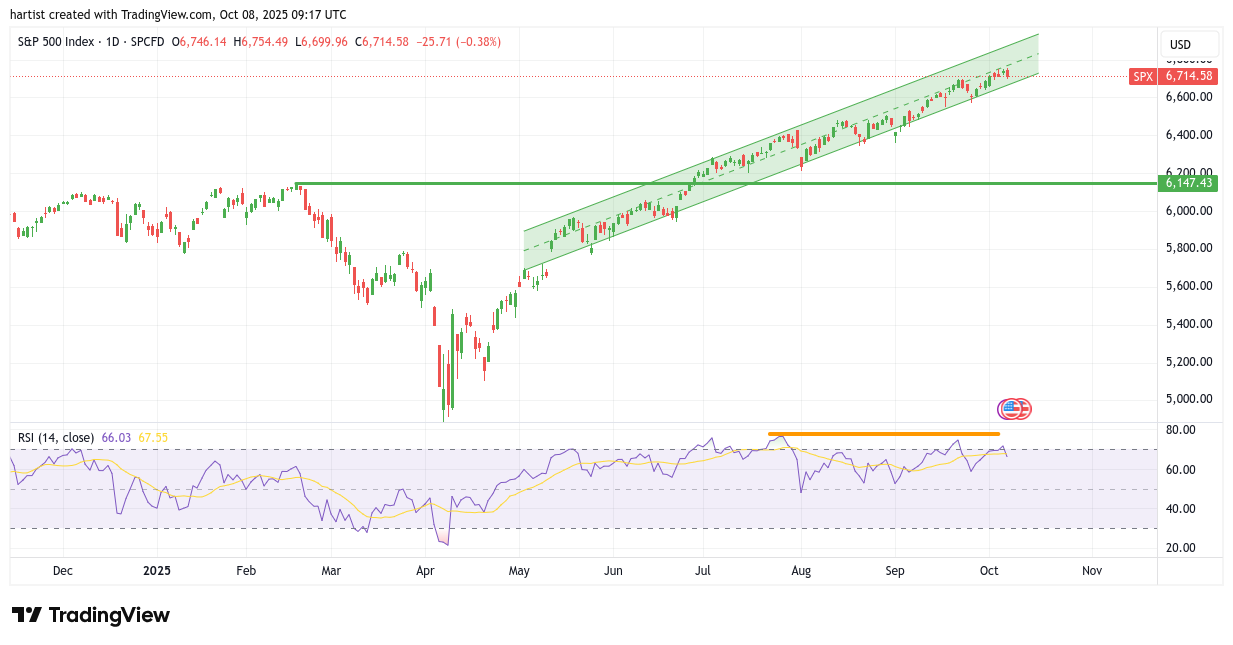Select the orange trend line on RSI pane
The width and height of the screenshot is (1233, 645).
click(x=880, y=433)
